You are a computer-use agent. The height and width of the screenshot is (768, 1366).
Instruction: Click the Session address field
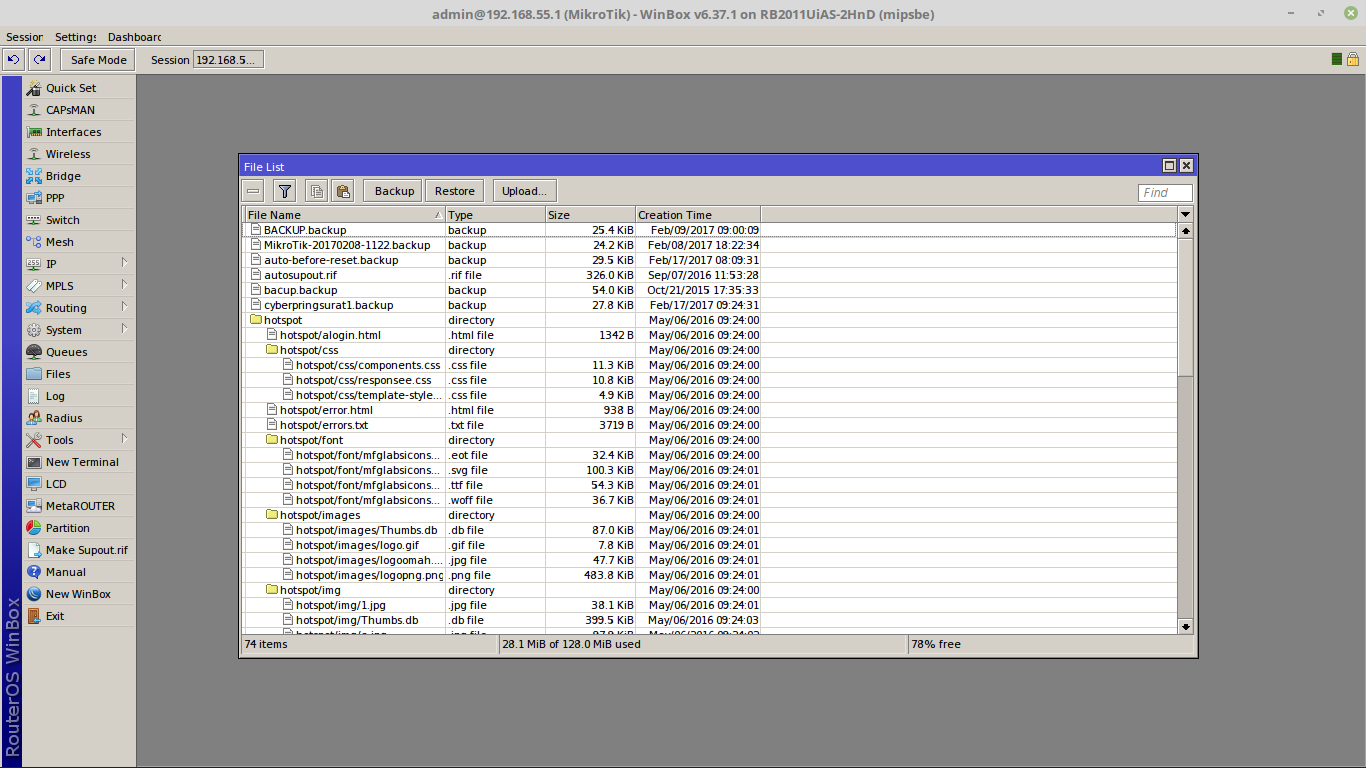pyautogui.click(x=228, y=60)
